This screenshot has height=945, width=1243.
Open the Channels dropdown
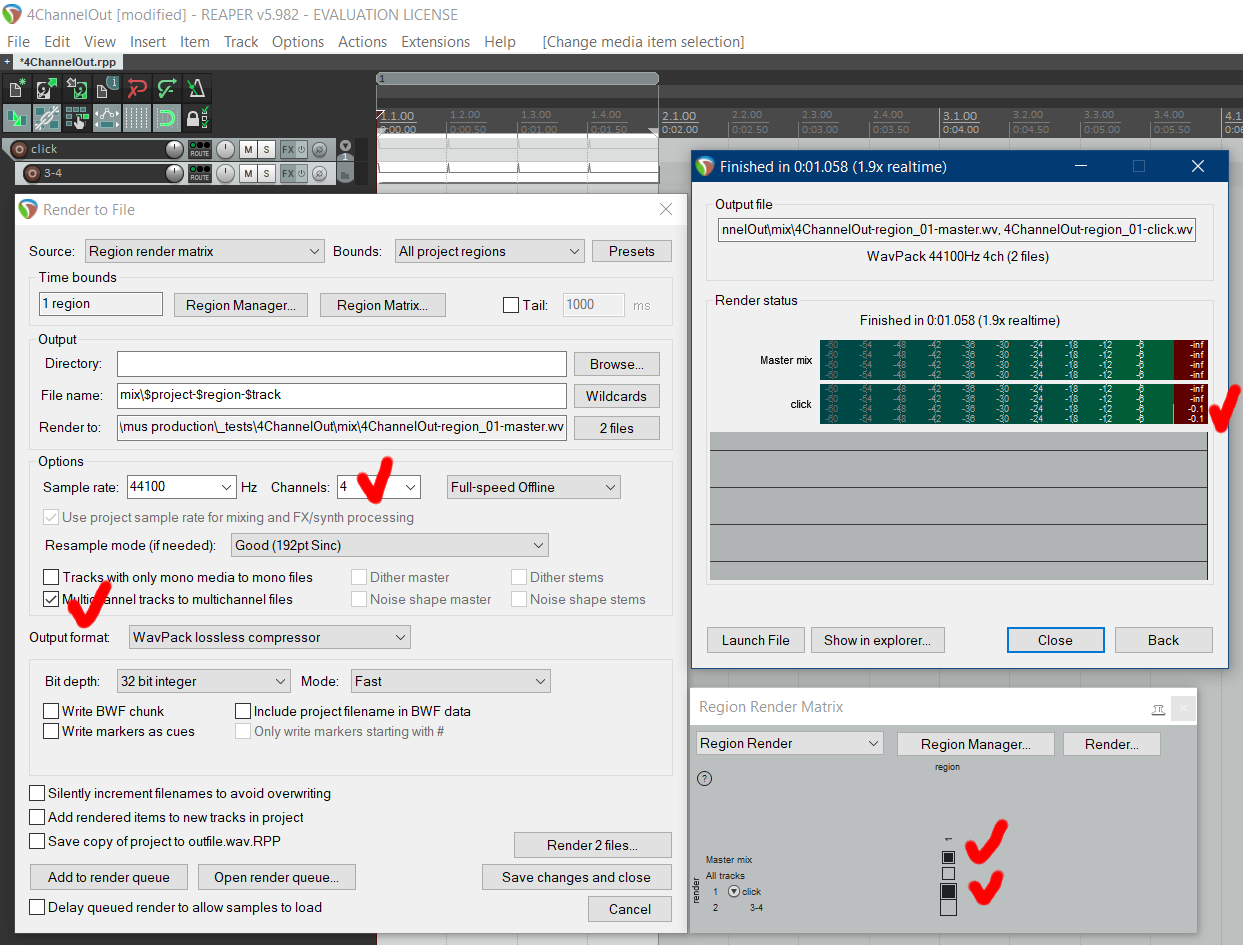[378, 487]
